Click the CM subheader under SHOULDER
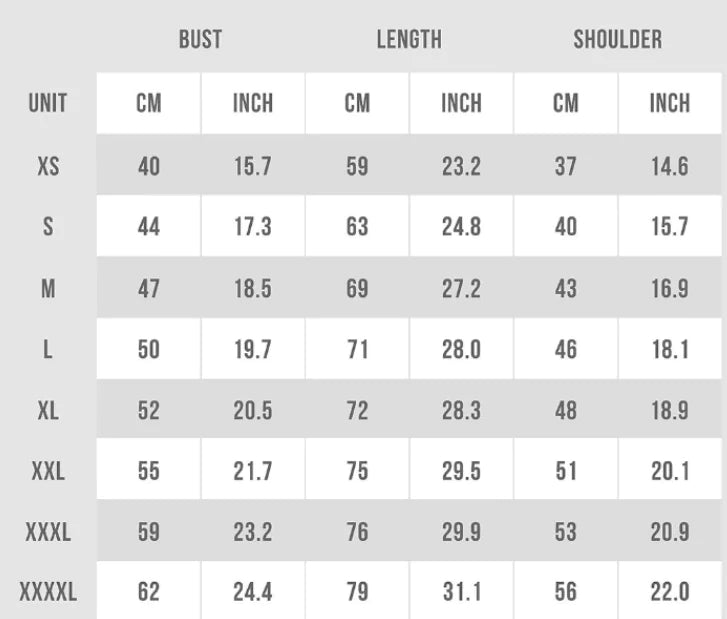727x619 pixels. (x=565, y=103)
